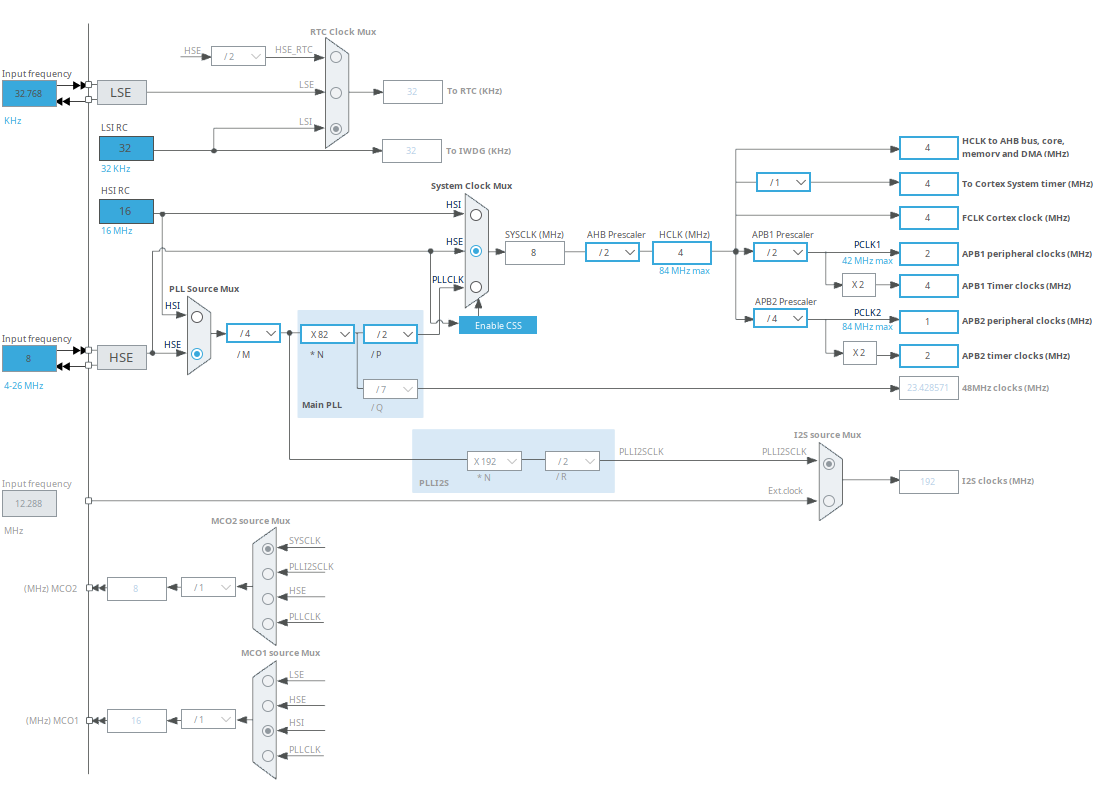1108x792 pixels.
Task: Click the '4-26 MHz' range label
Action: (x=24, y=386)
